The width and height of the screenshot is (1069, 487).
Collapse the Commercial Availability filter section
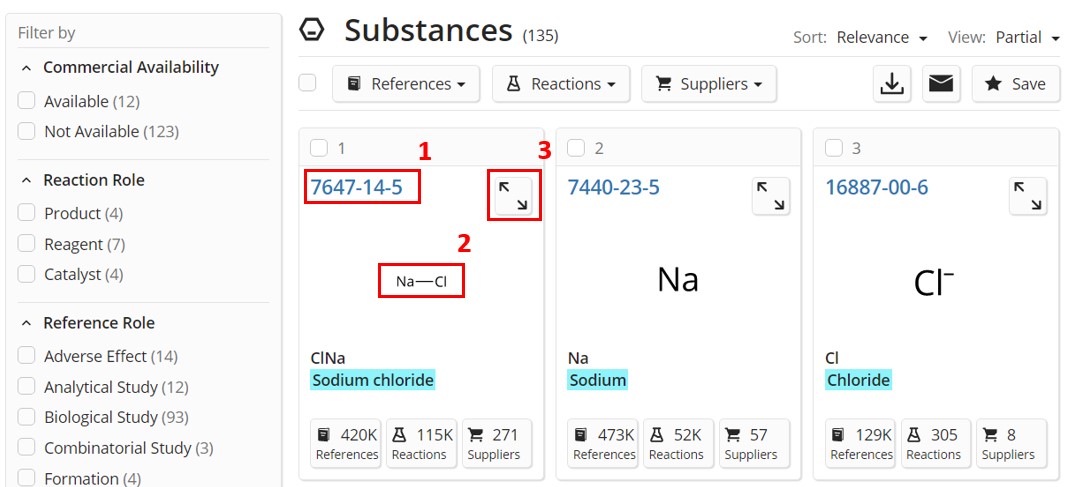[x=27, y=68]
